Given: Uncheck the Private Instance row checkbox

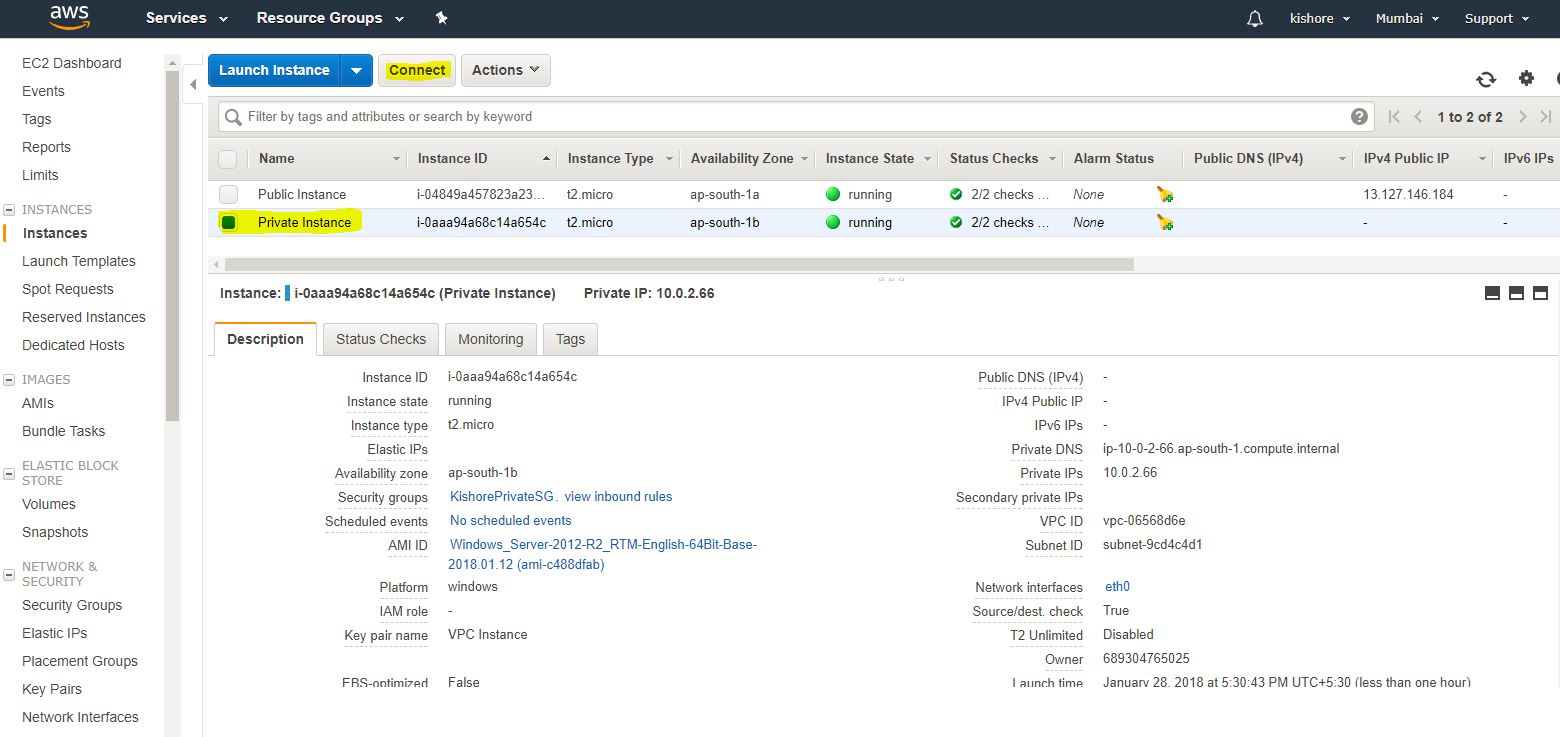Looking at the screenshot, I should coord(229,222).
